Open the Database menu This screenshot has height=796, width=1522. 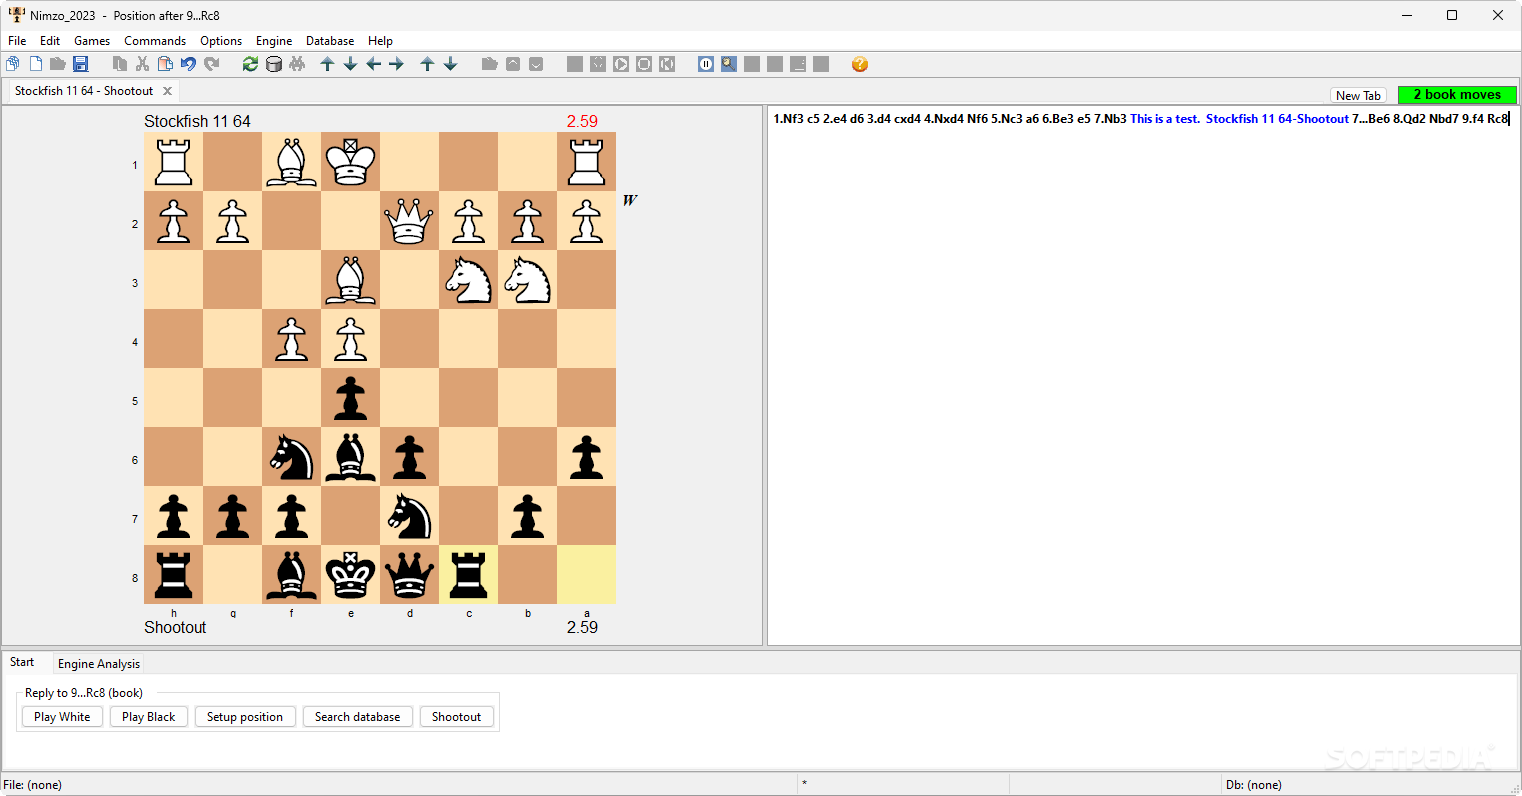330,41
